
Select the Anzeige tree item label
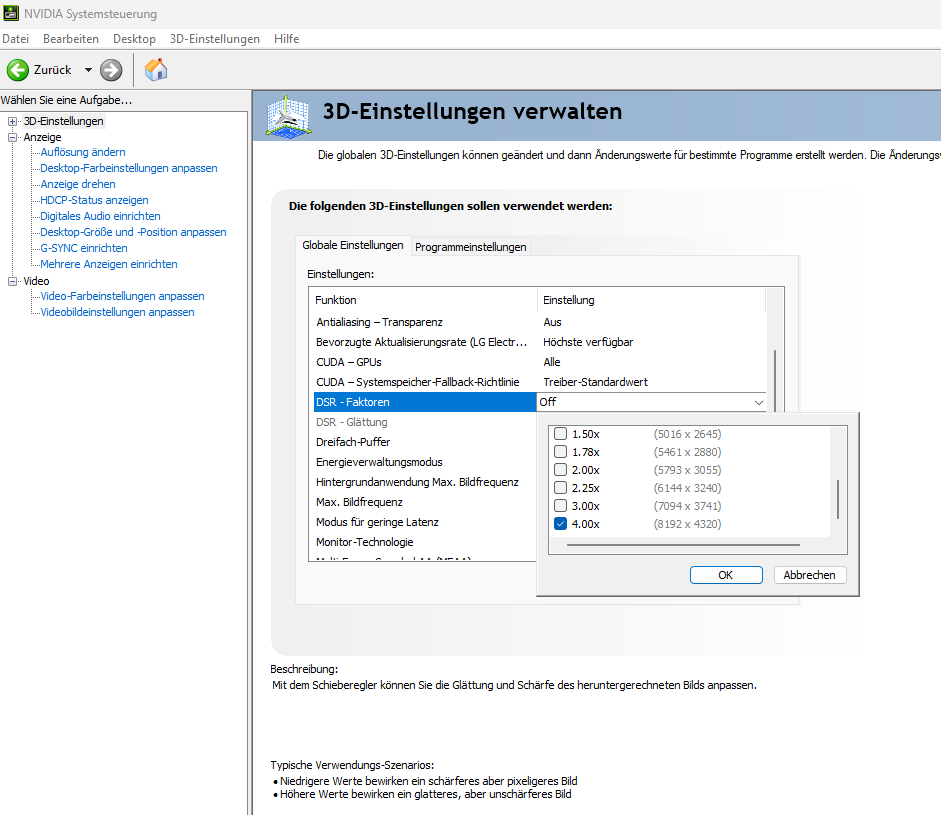click(x=42, y=137)
